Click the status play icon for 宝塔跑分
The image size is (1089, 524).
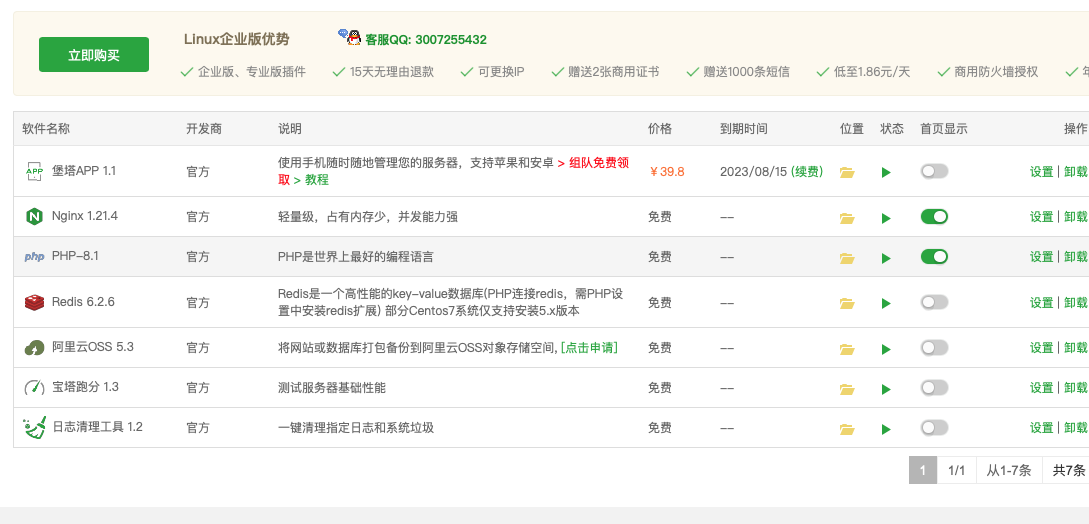(886, 389)
